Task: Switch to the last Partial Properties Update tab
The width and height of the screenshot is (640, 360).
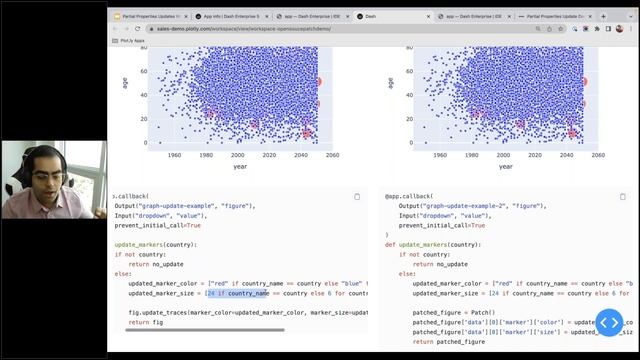Action: pyautogui.click(x=555, y=16)
